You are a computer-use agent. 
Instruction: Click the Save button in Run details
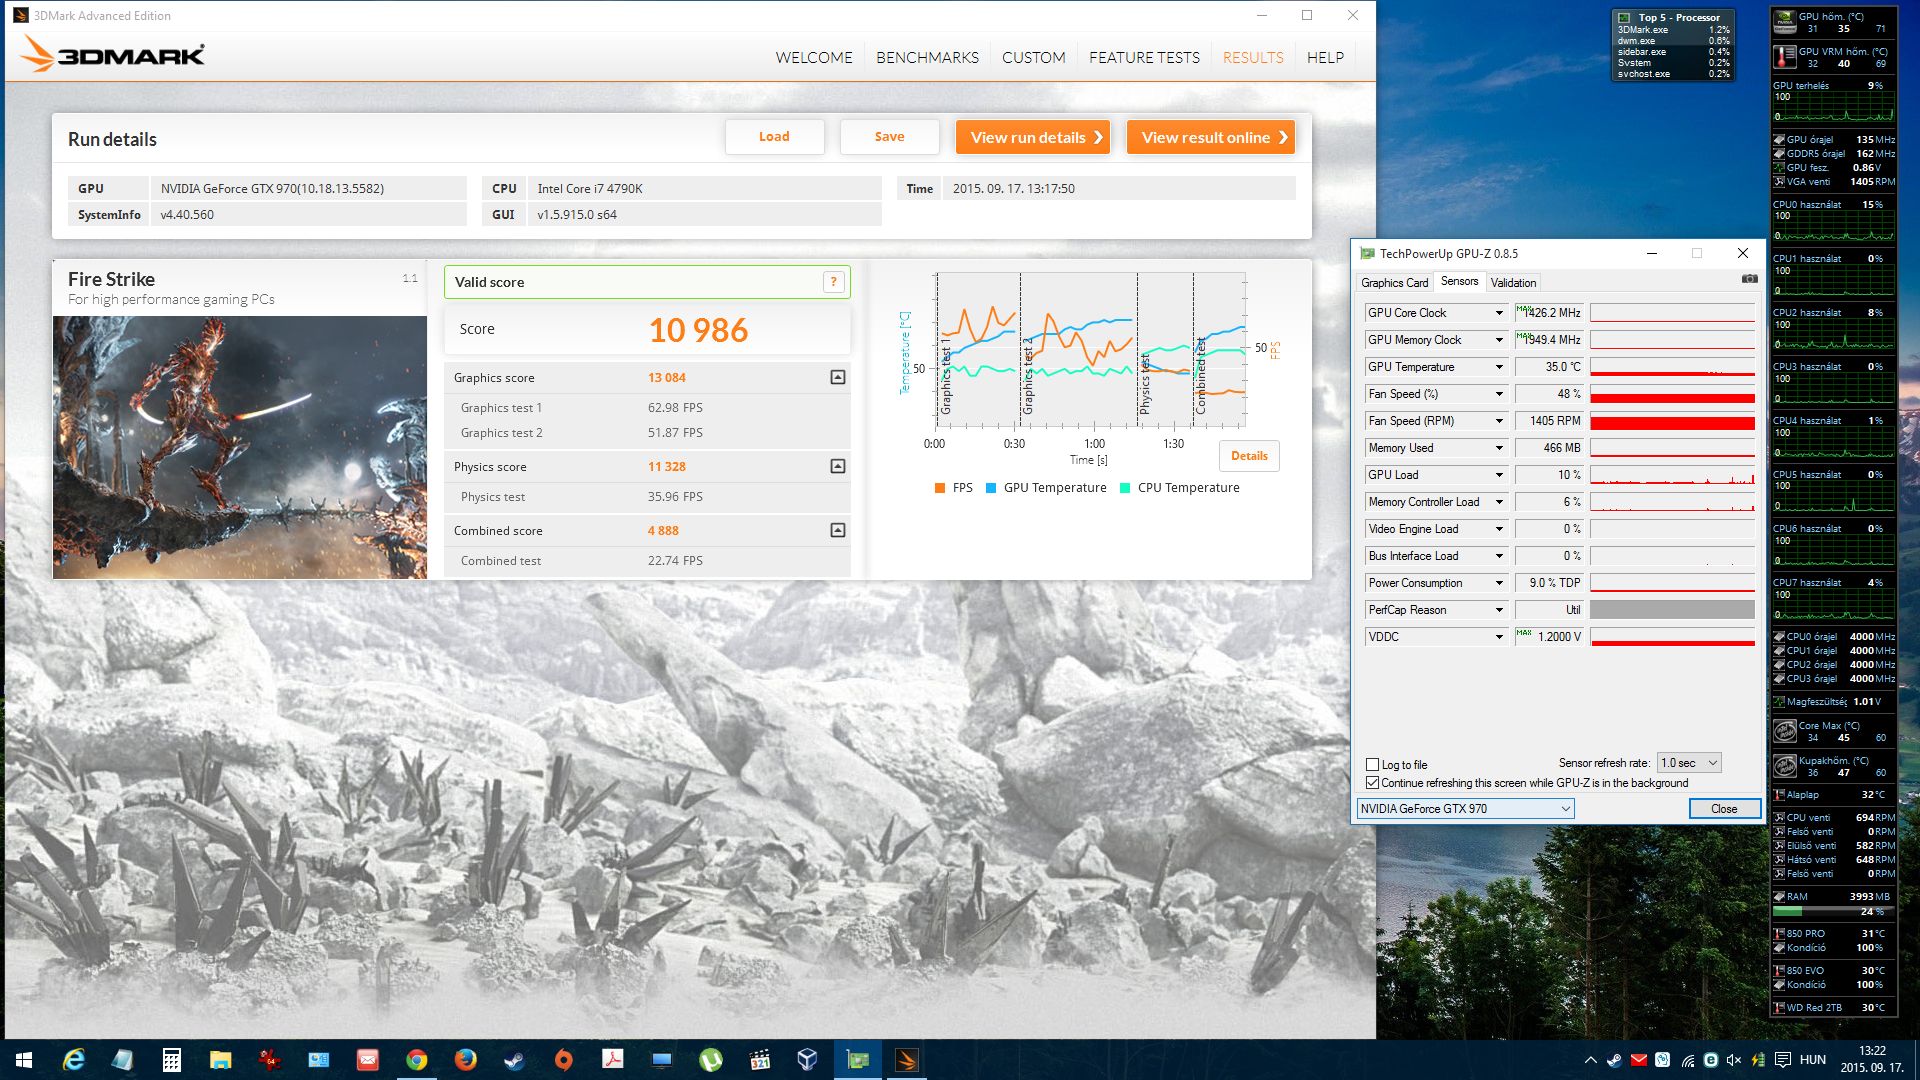coord(889,137)
